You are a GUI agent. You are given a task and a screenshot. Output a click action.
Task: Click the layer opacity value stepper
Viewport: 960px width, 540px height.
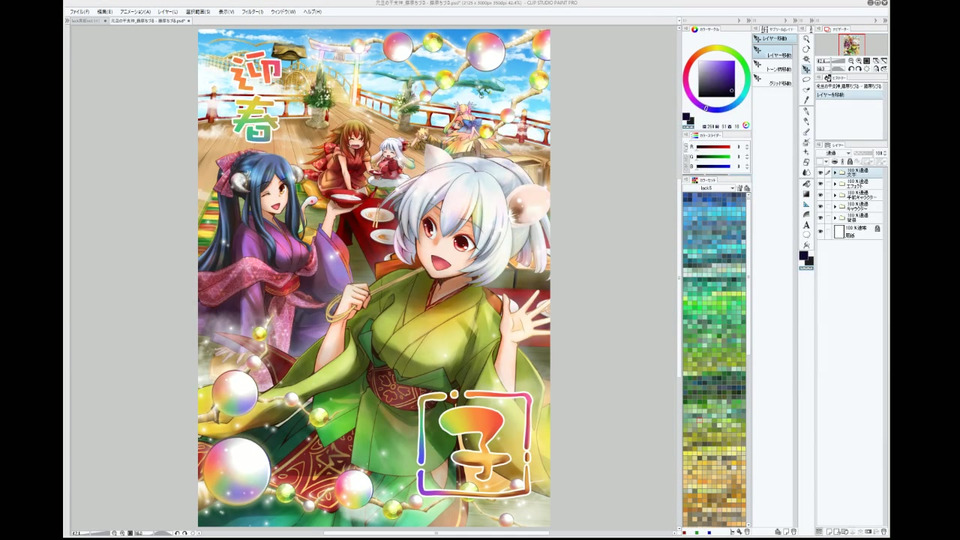(887, 153)
